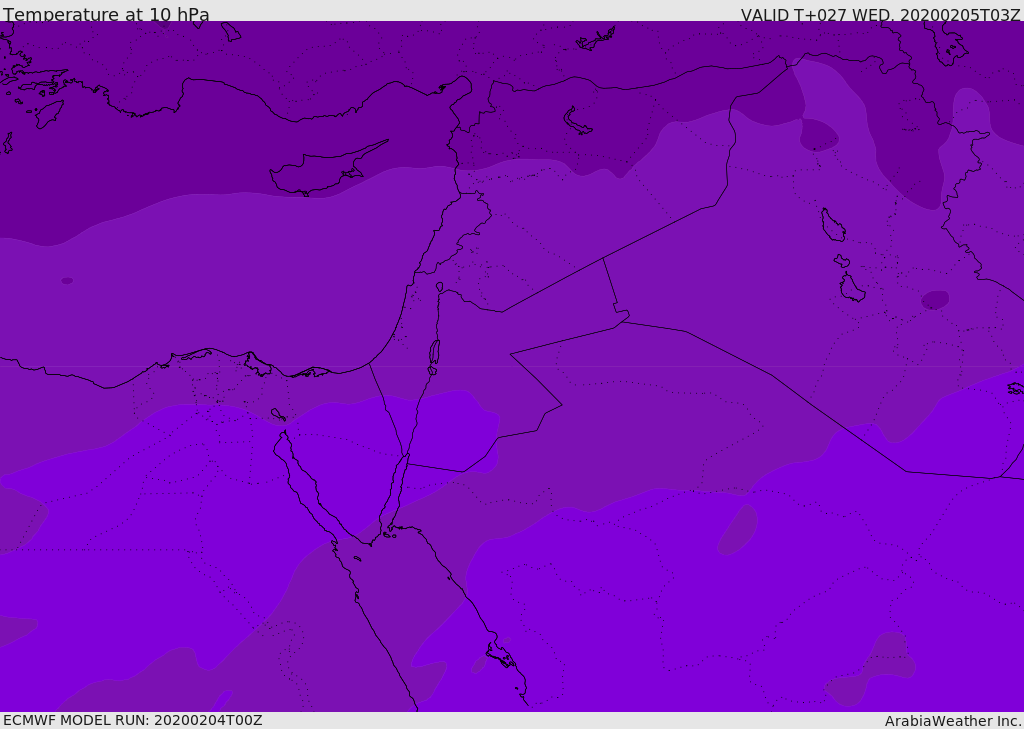Image resolution: width=1024 pixels, height=729 pixels.
Task: Click the 'Temperature at 10 hPa' title text
Action: coord(106,14)
